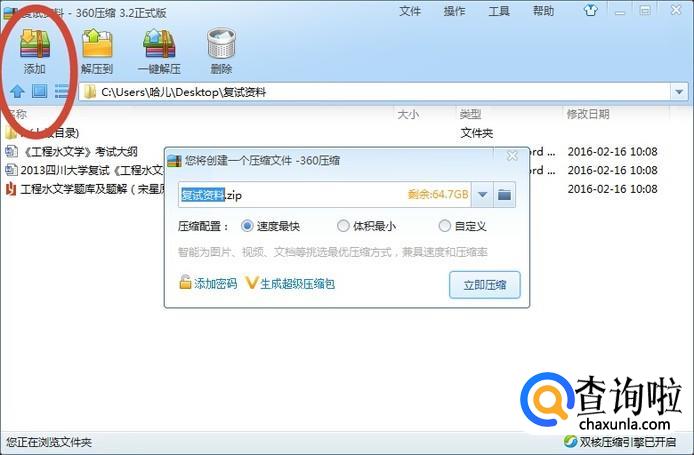Click the browse folder icon in dialog

click(x=505, y=194)
